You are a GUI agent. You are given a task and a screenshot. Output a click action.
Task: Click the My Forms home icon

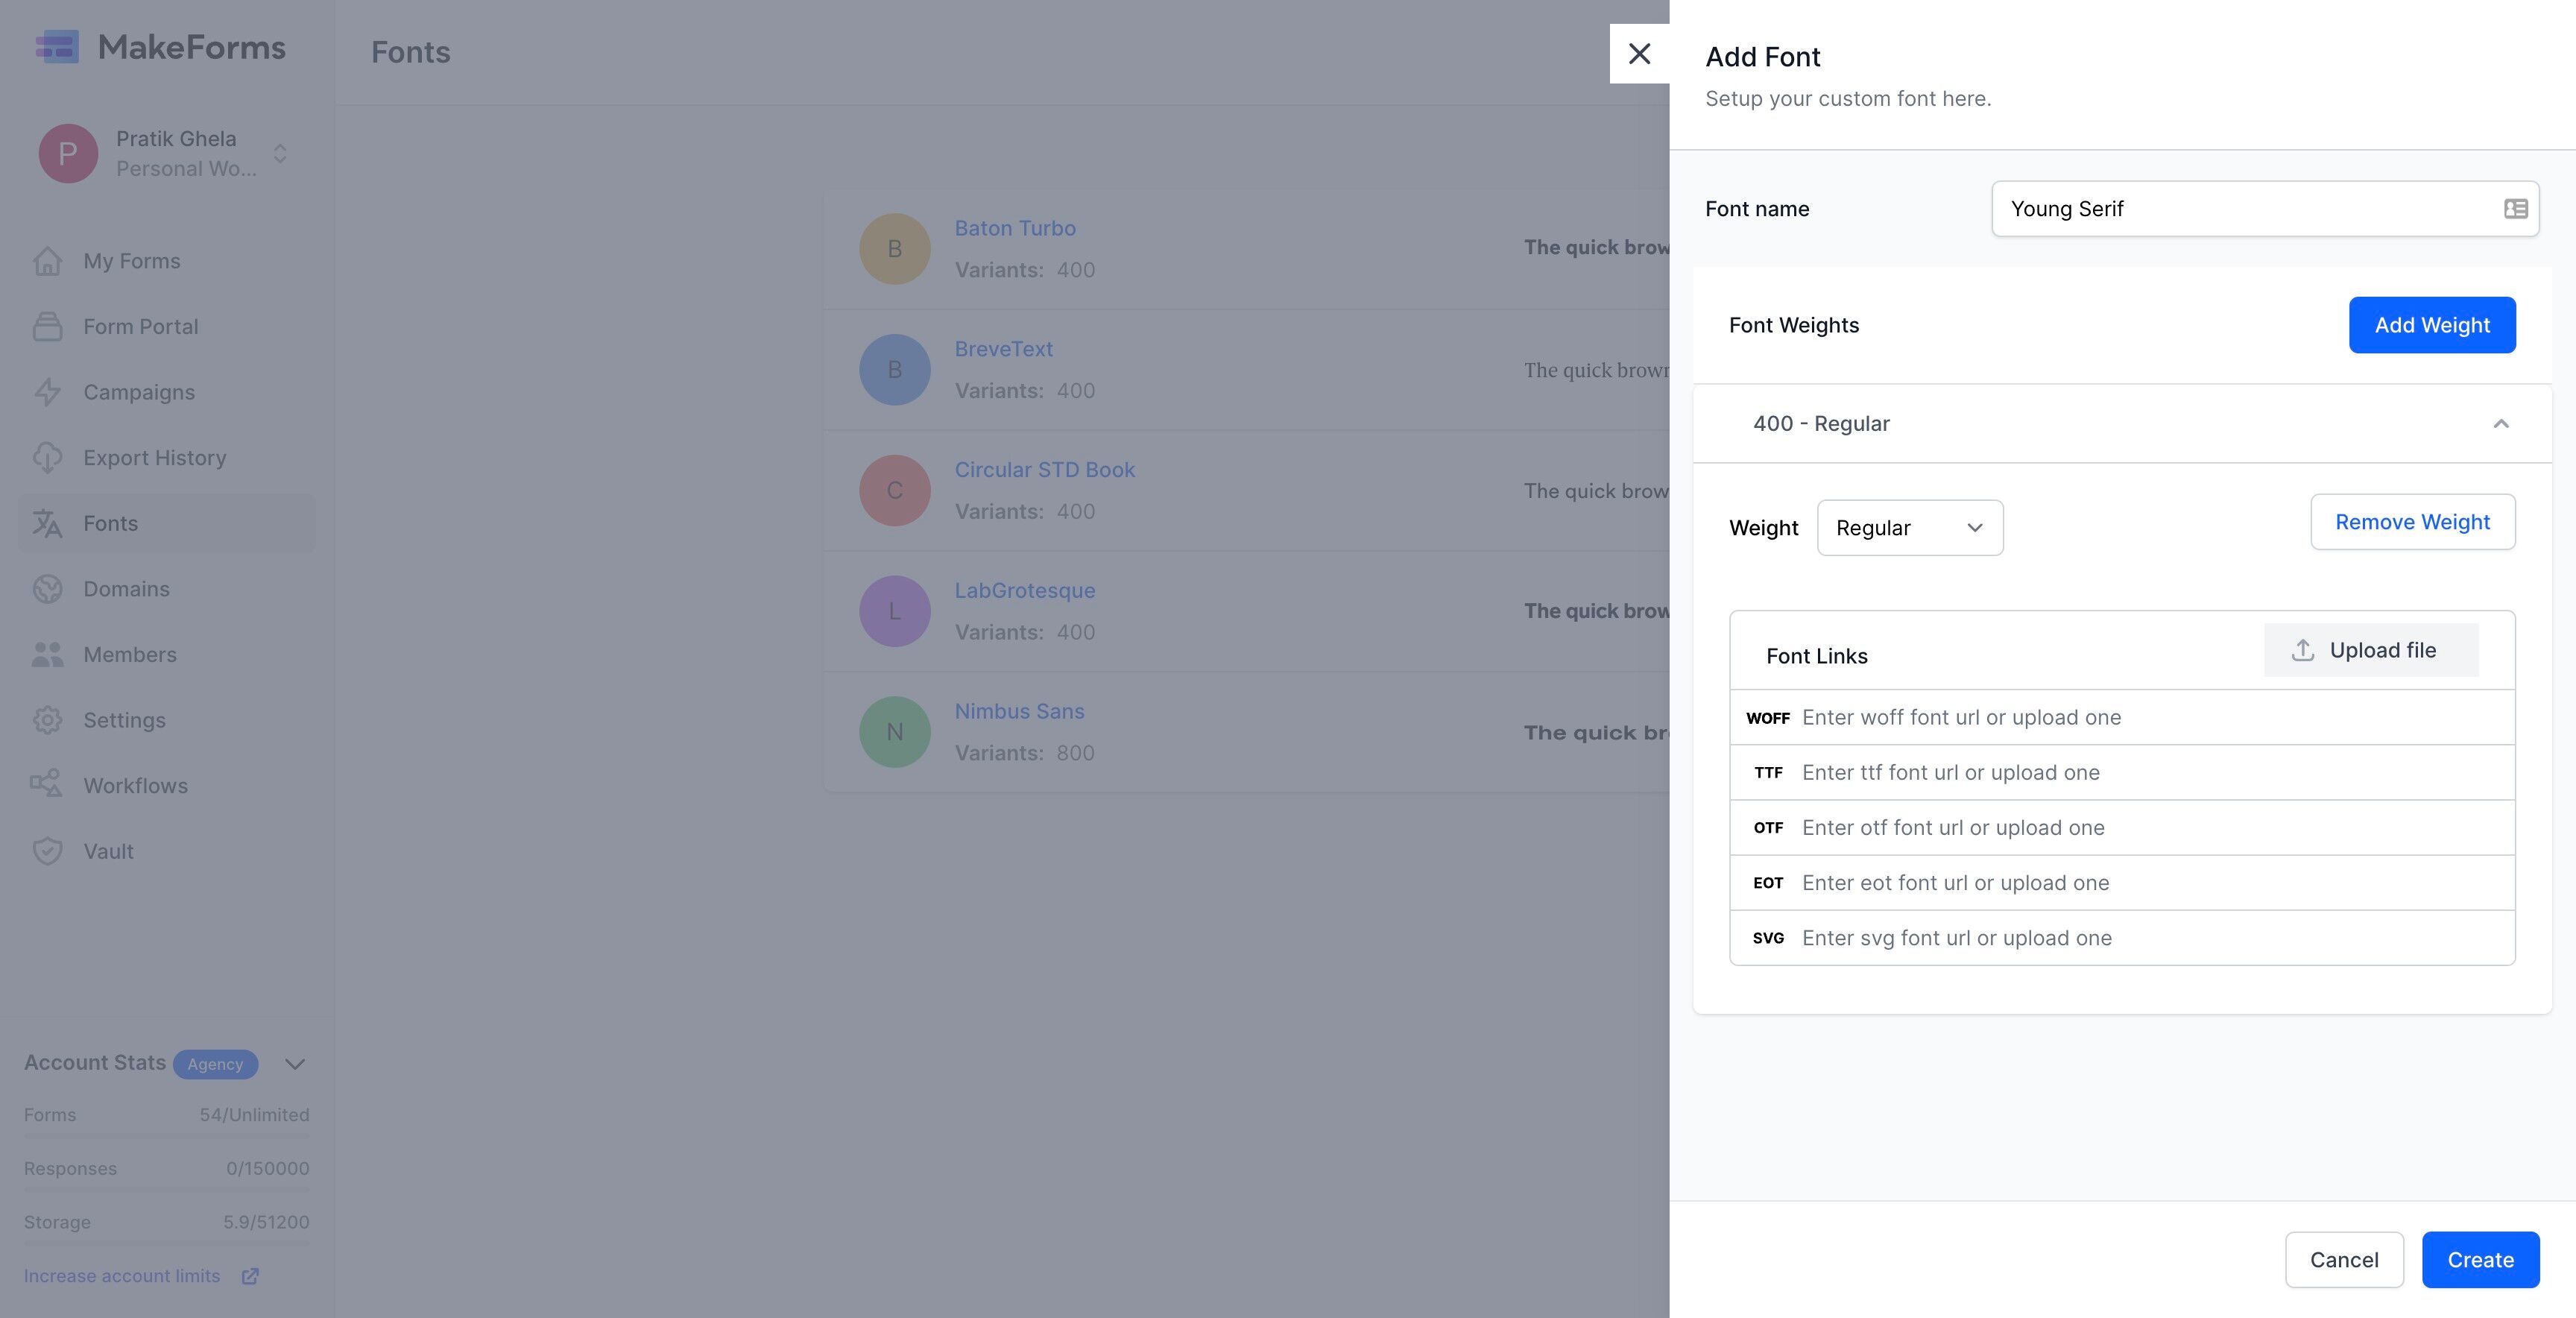(47, 261)
